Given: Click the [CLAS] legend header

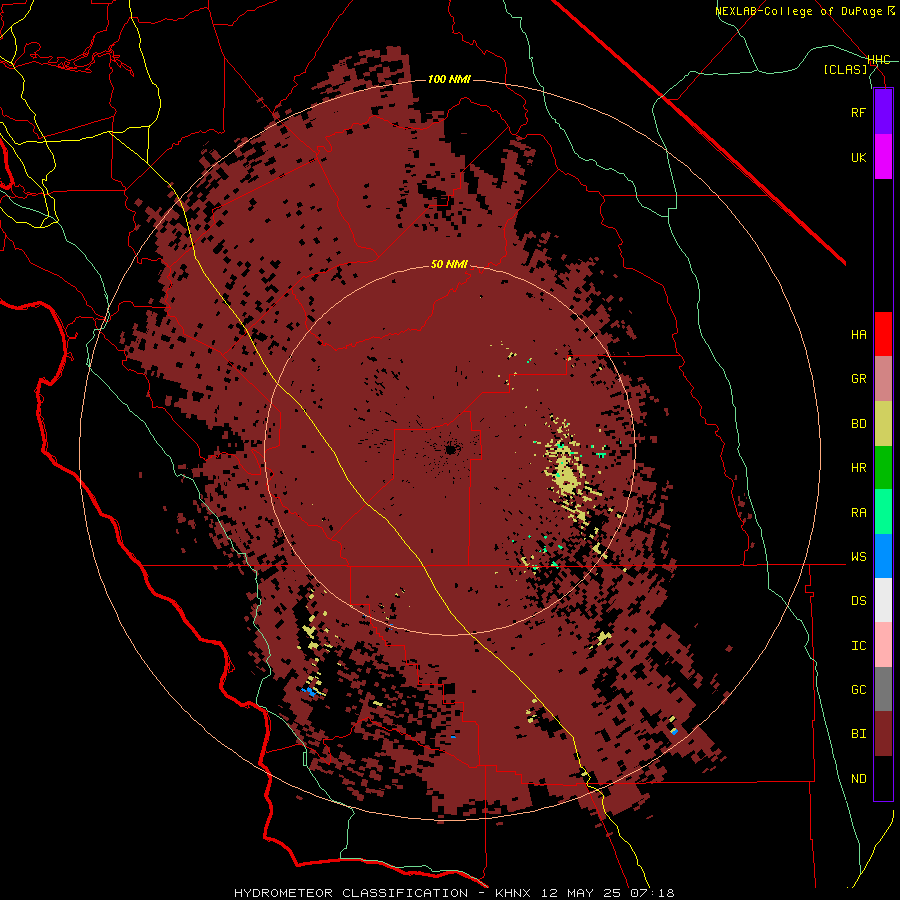Looking at the screenshot, I should (845, 69).
